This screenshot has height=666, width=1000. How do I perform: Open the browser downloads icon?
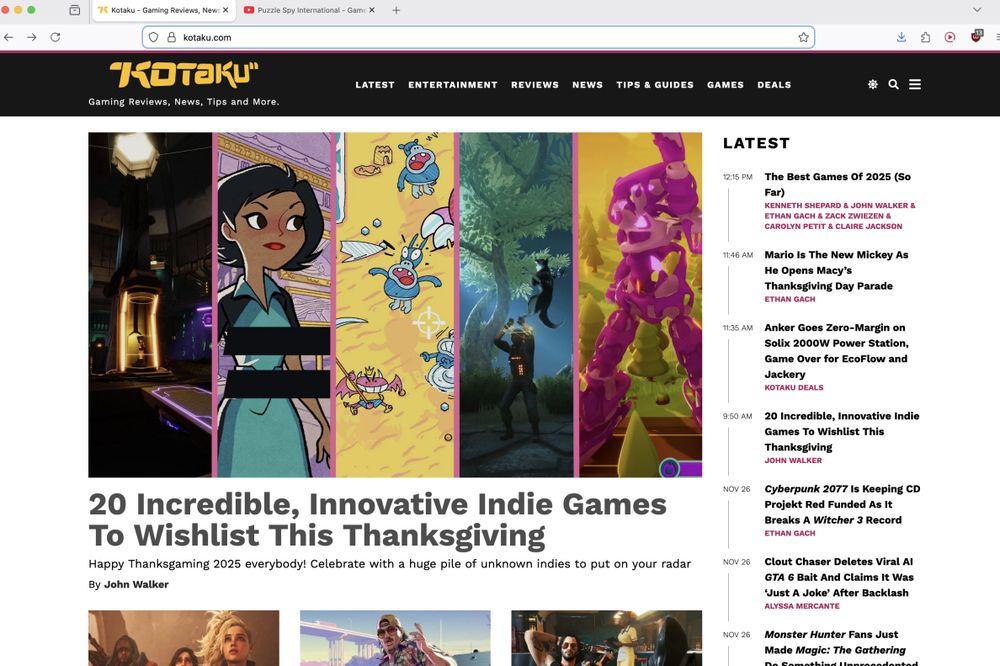[x=900, y=36]
